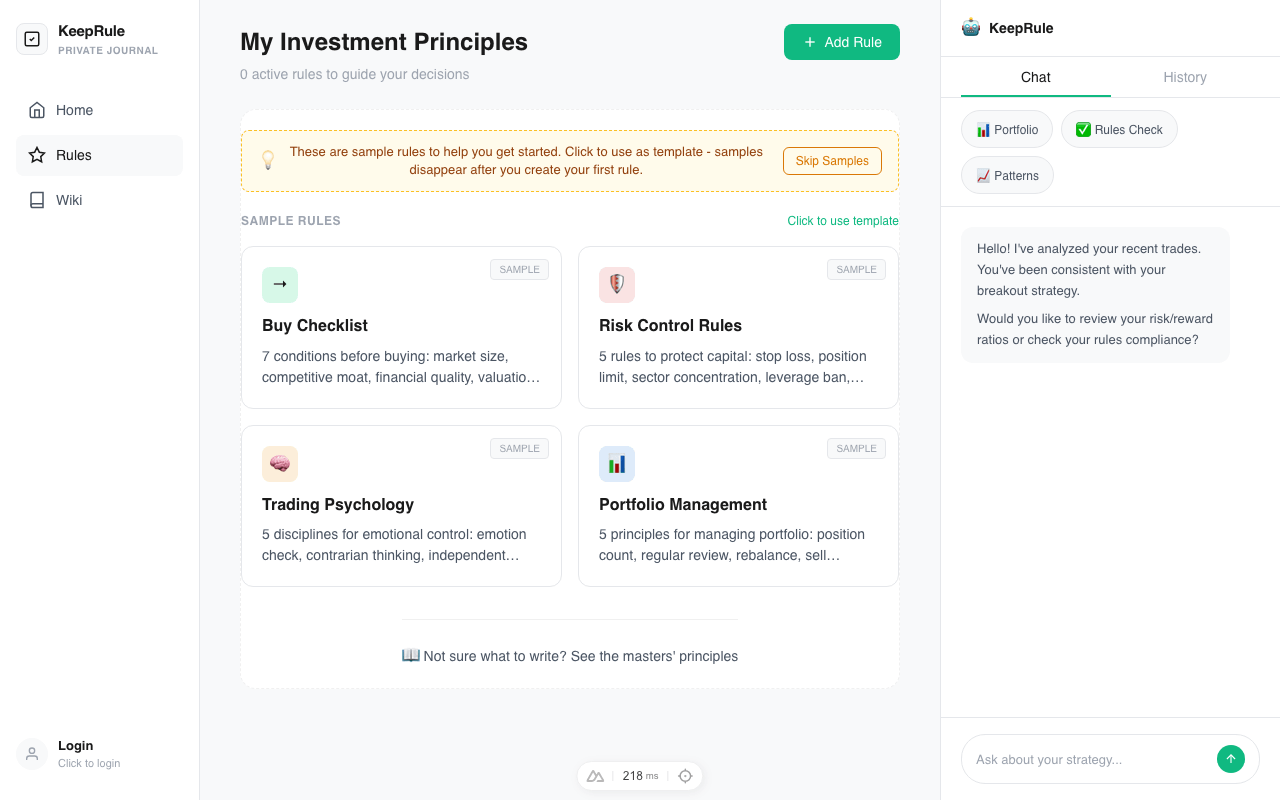Screen dimensions: 1280x800
Task: Click the mountain icon in the status bar
Action: coord(595,775)
